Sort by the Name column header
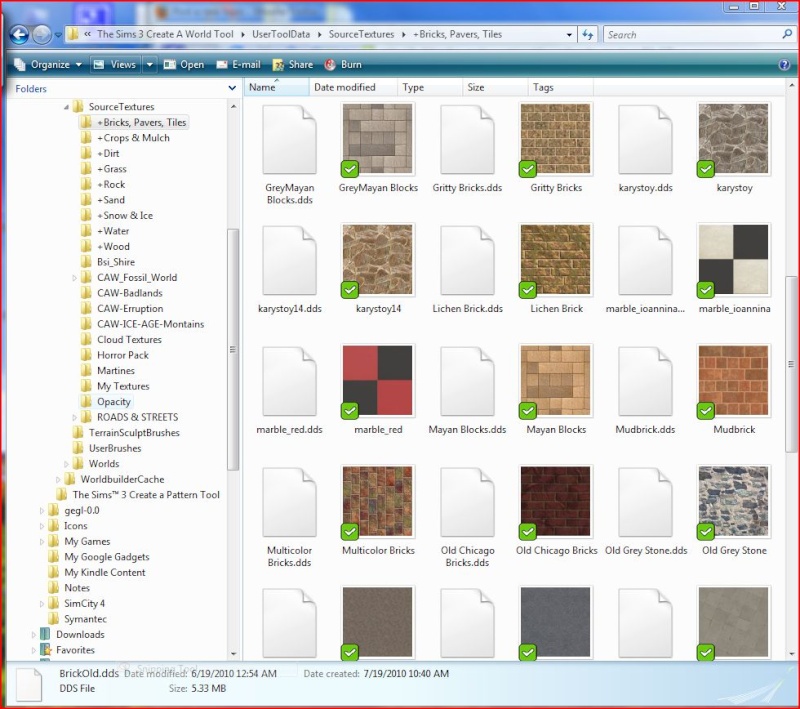 [x=277, y=87]
